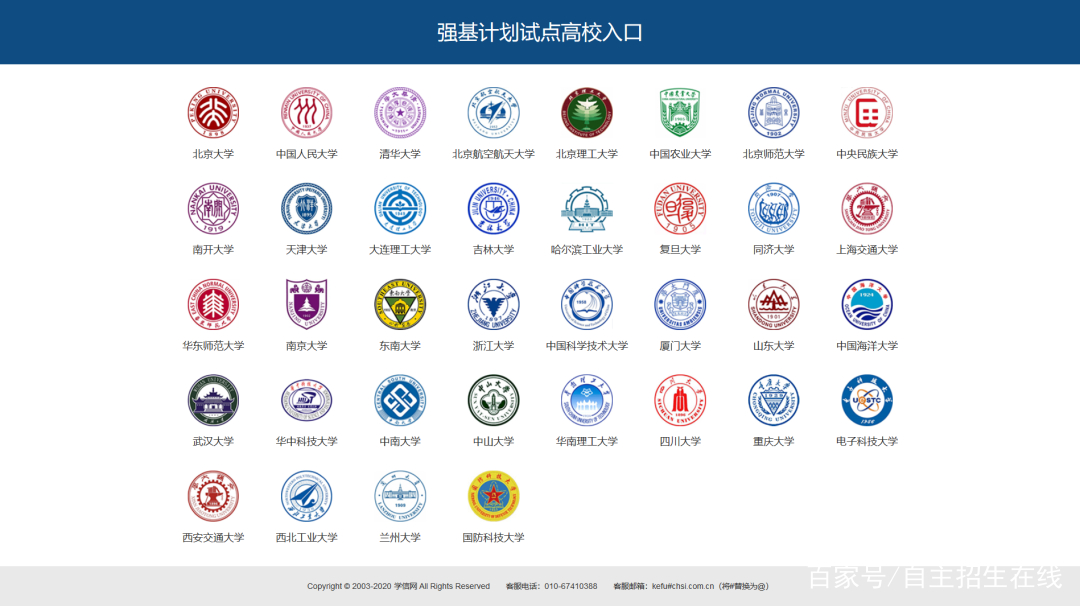The width and height of the screenshot is (1080, 606).
Task: Open the UESTC logo above 电子科技大学
Action: point(866,400)
